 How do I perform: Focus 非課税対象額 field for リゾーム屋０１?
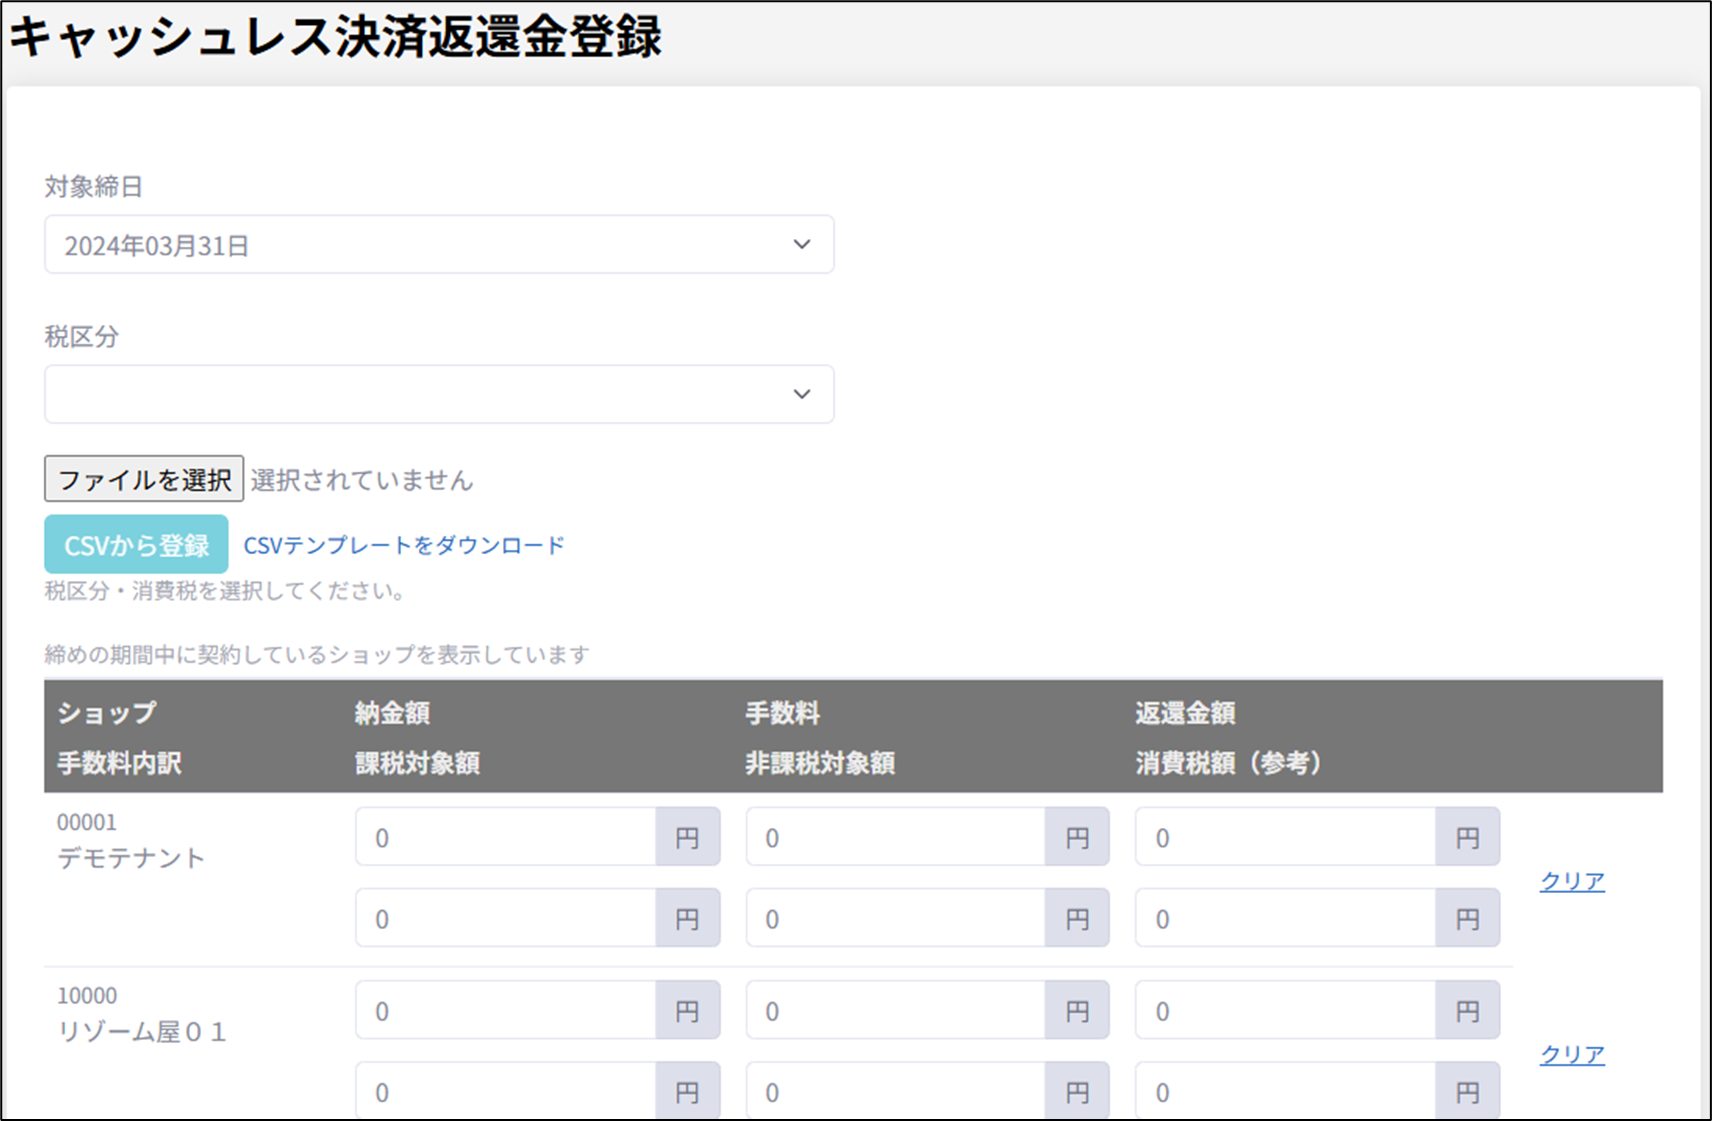[x=895, y=1091]
